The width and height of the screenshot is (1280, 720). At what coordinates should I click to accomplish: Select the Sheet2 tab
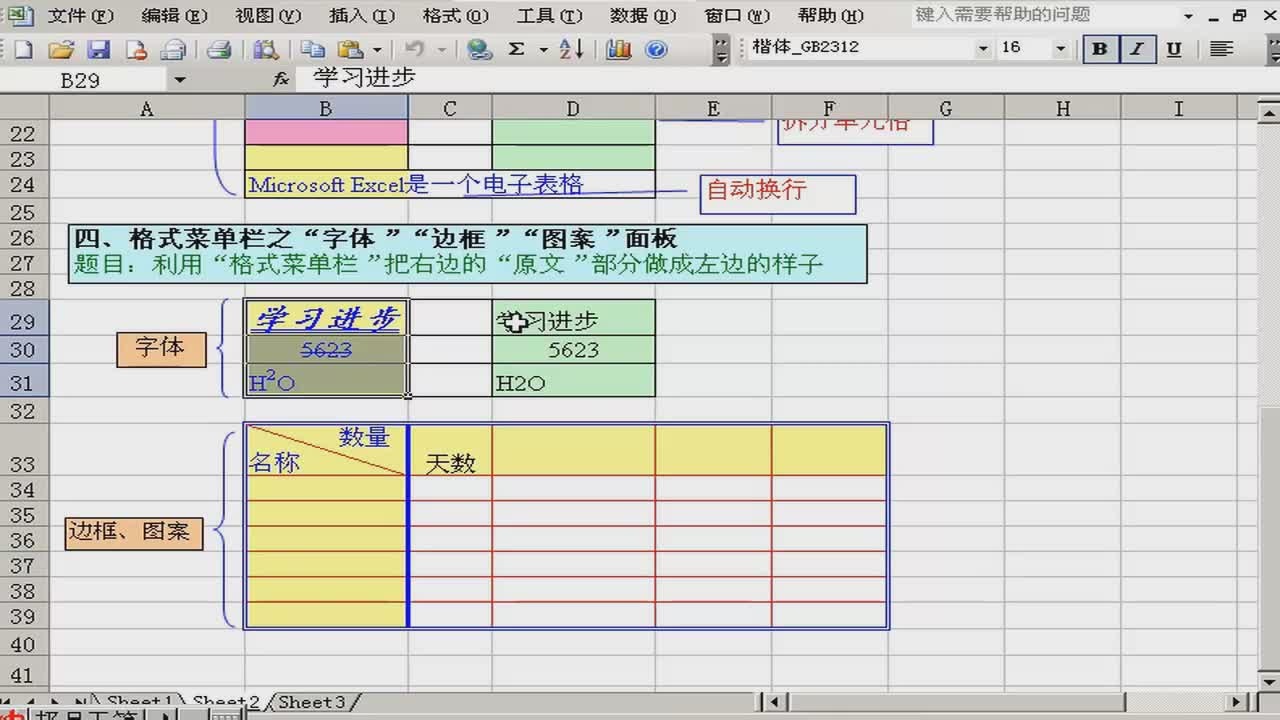(x=226, y=702)
